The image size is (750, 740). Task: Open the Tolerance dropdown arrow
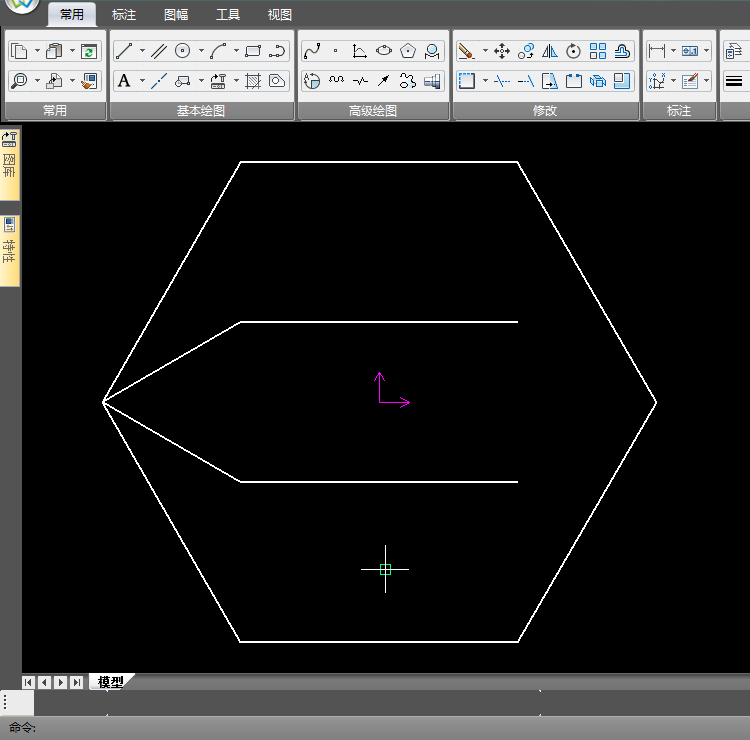pyautogui.click(x=706, y=50)
